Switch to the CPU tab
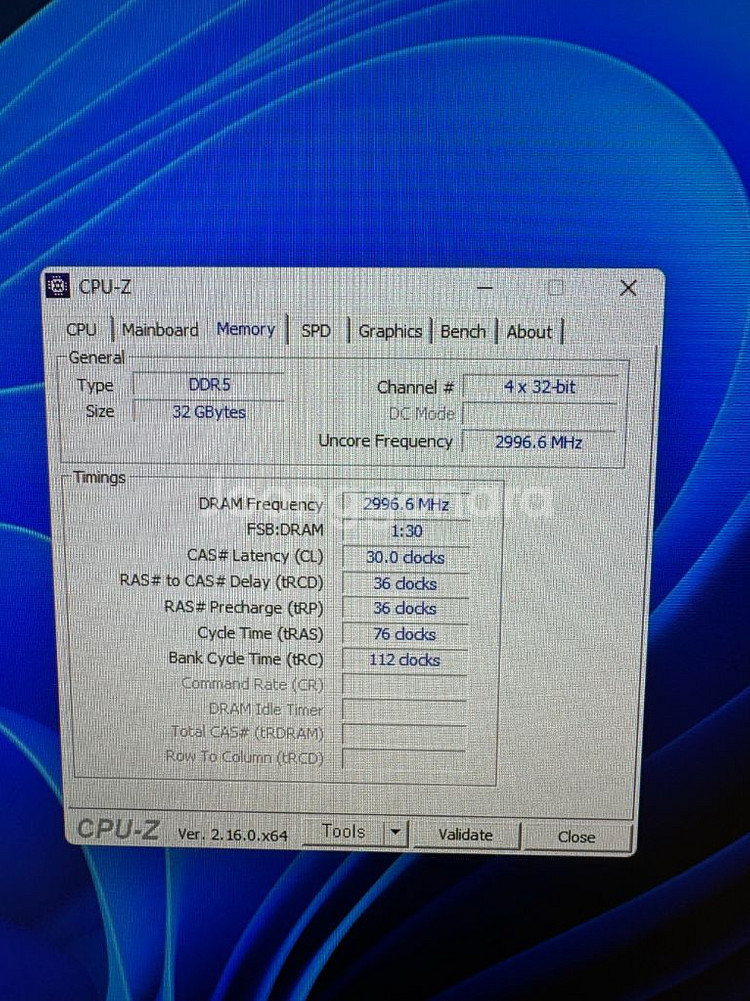Image resolution: width=750 pixels, height=1001 pixels. pos(81,329)
